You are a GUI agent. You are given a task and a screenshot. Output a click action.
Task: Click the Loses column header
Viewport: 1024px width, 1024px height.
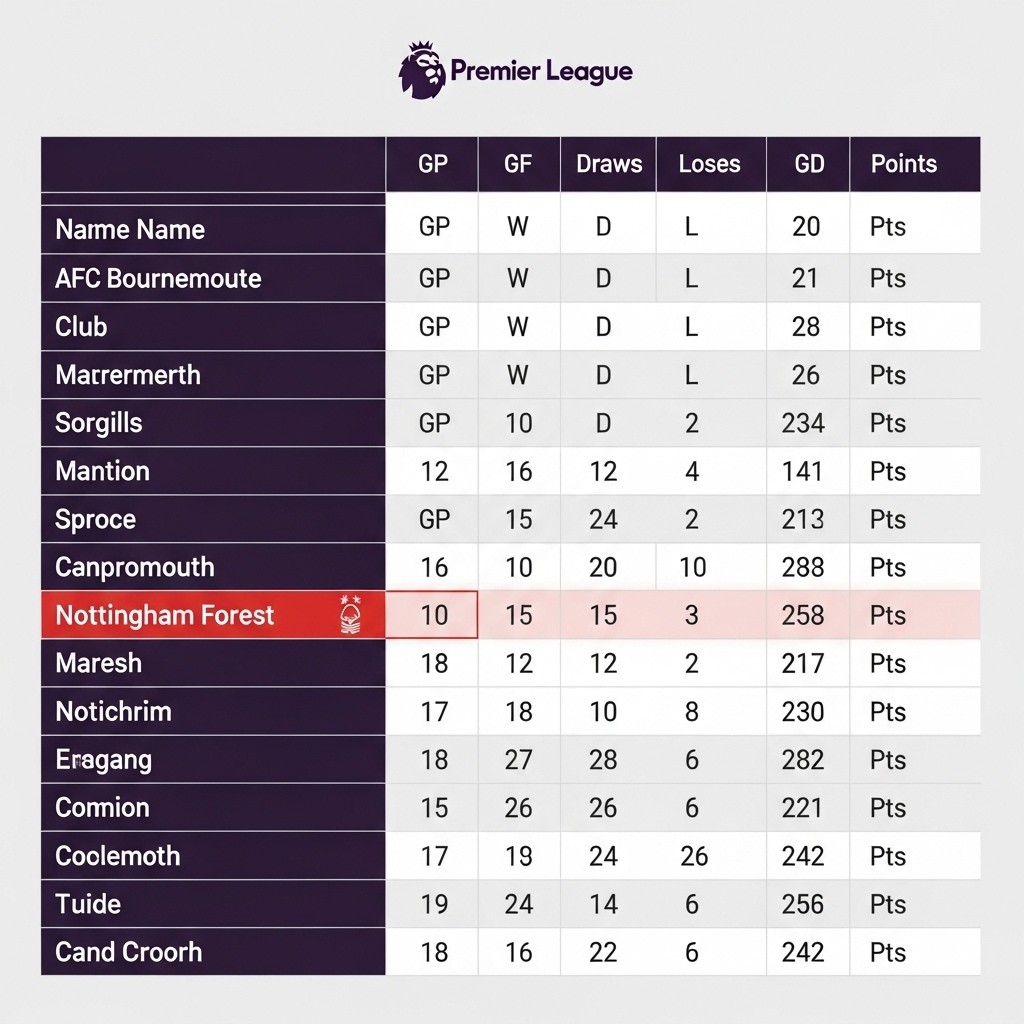[709, 164]
